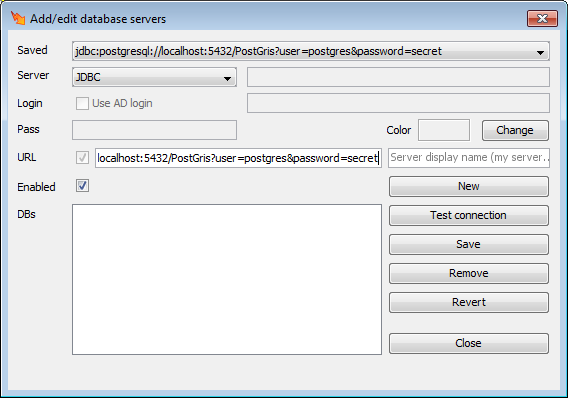Viewport: 568px width, 398px height.
Task: Click the server host field beside JDBC
Action: pyautogui.click(x=398, y=77)
